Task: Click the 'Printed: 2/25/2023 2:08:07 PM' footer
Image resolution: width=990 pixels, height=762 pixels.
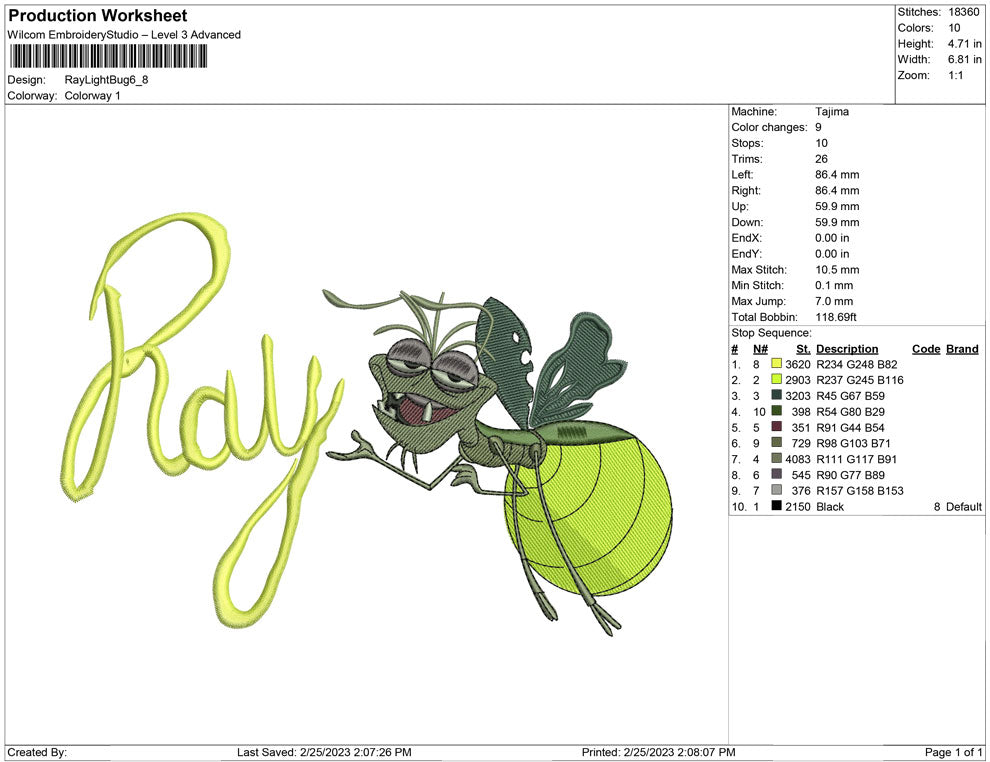Action: pyautogui.click(x=659, y=752)
